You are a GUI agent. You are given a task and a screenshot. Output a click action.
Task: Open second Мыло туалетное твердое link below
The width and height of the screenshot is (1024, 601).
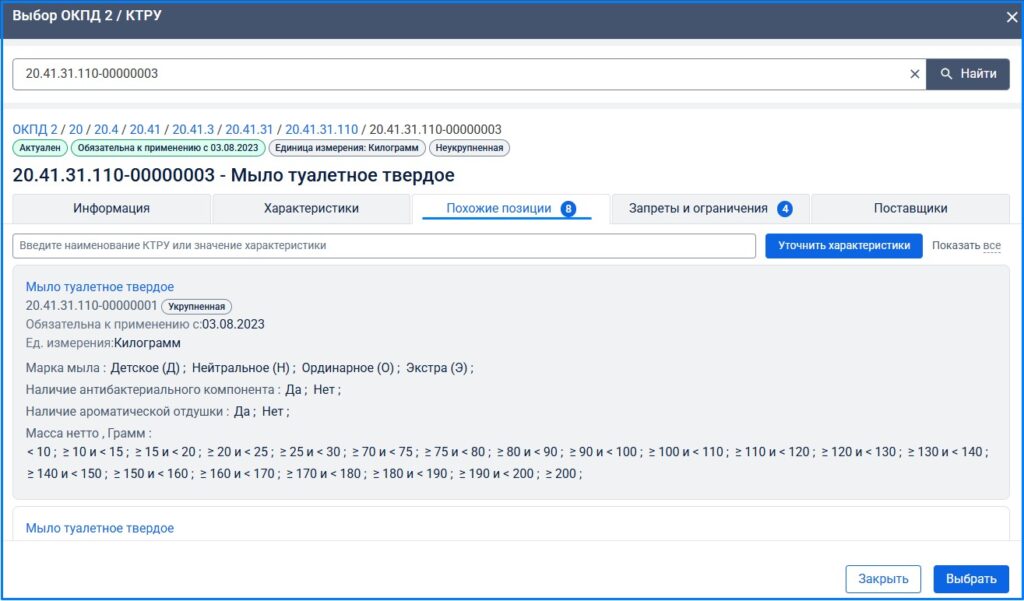click(x=100, y=528)
